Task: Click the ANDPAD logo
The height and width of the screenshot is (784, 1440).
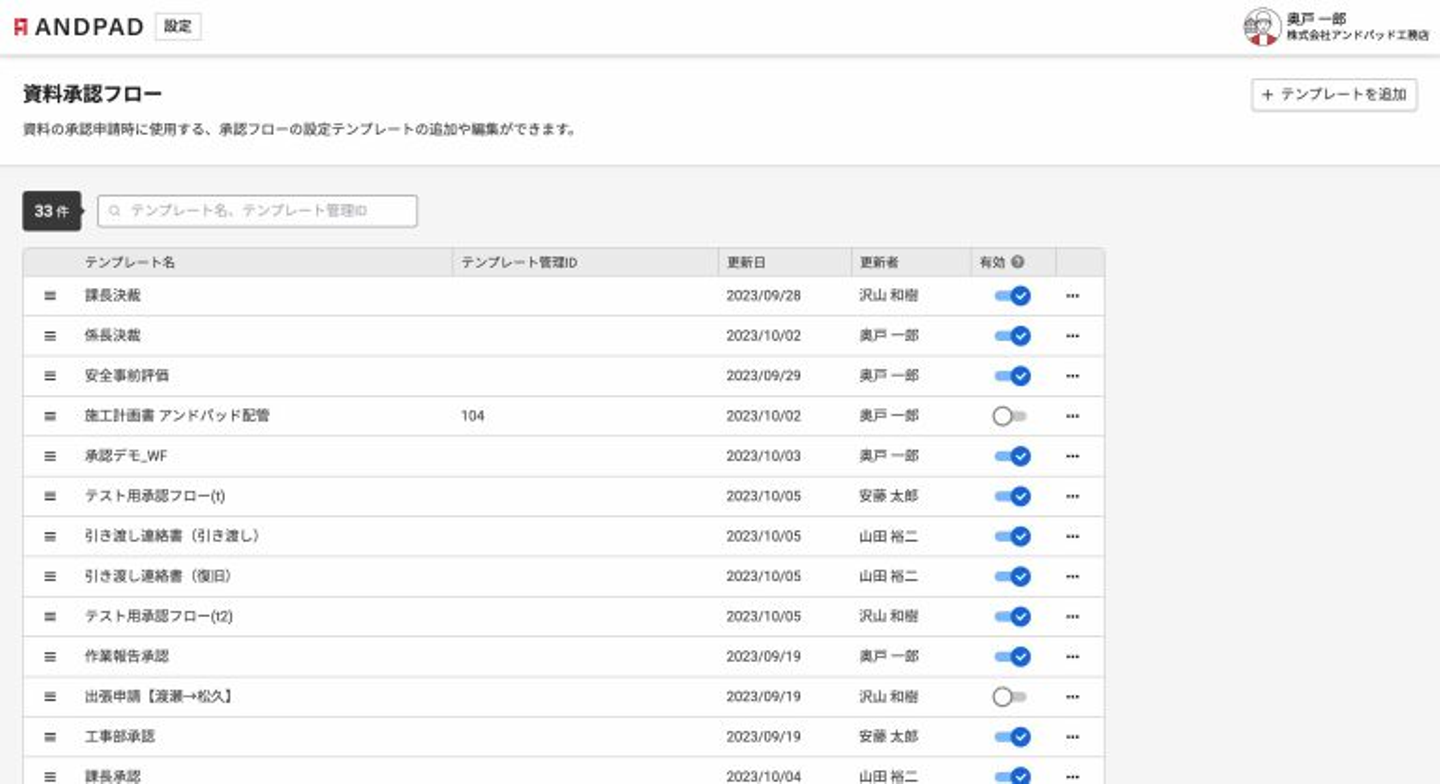Action: click(x=79, y=27)
